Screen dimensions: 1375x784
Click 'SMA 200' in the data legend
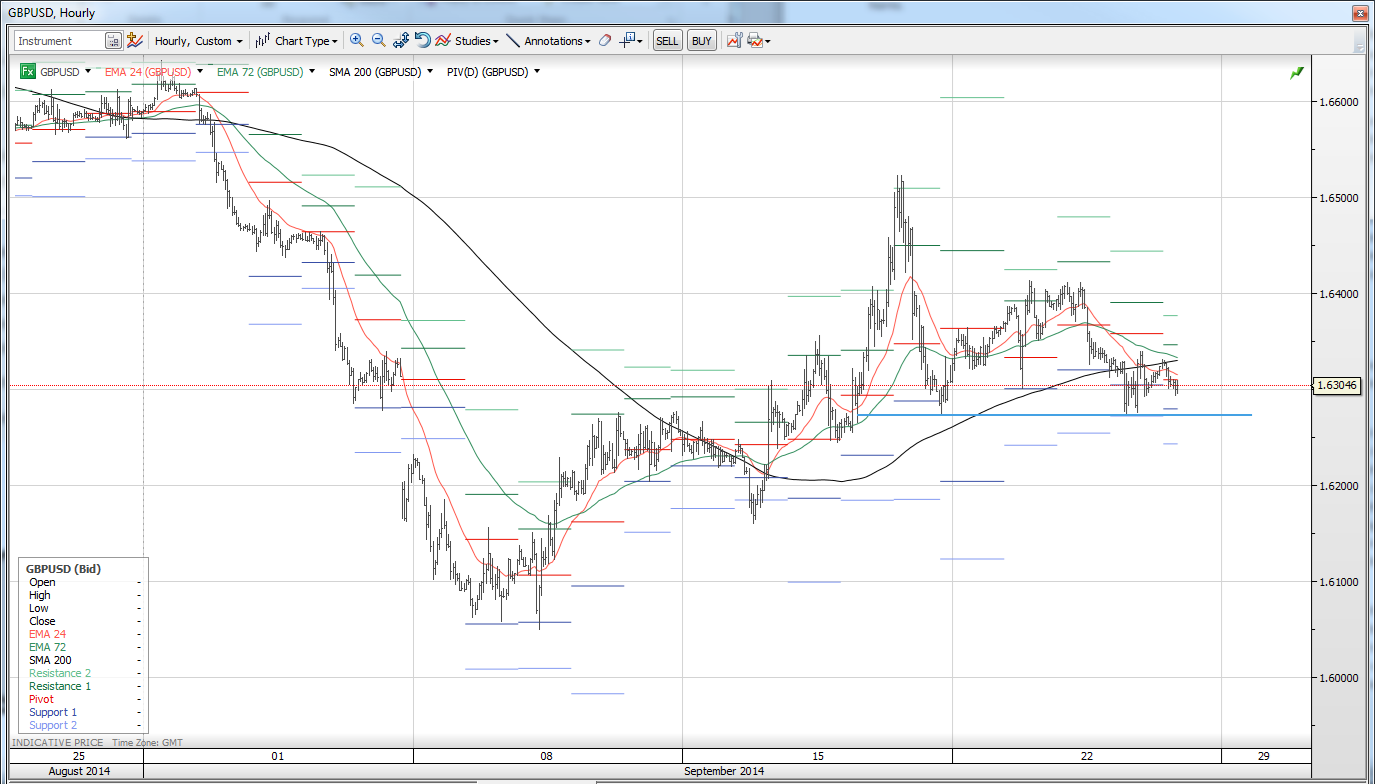(50, 660)
